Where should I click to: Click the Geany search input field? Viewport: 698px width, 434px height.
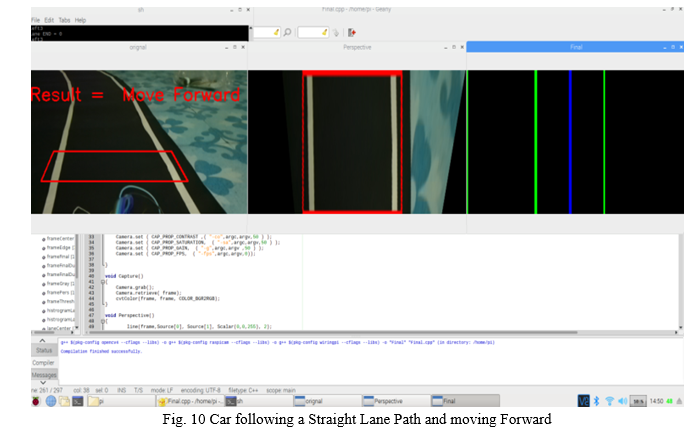267,32
